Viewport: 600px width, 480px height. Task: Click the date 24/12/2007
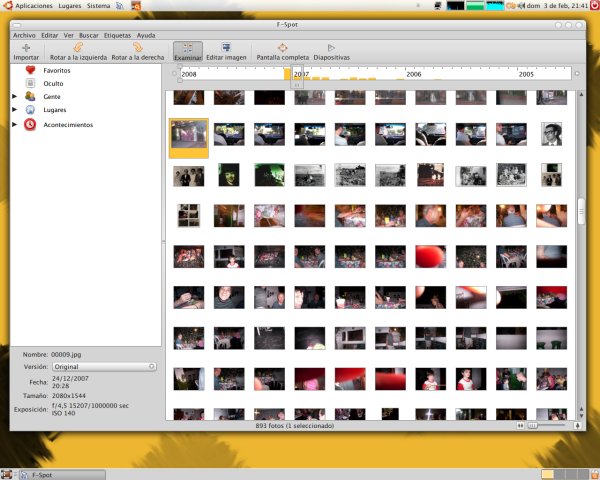tap(70, 378)
